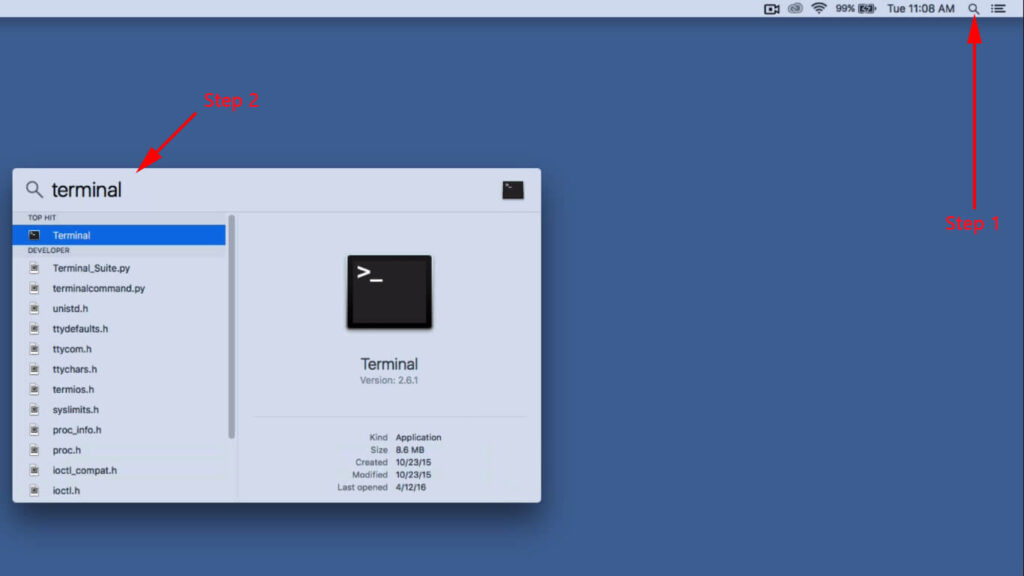Select the Terminal top hit result
This screenshot has width=1024, height=576.
(x=119, y=235)
